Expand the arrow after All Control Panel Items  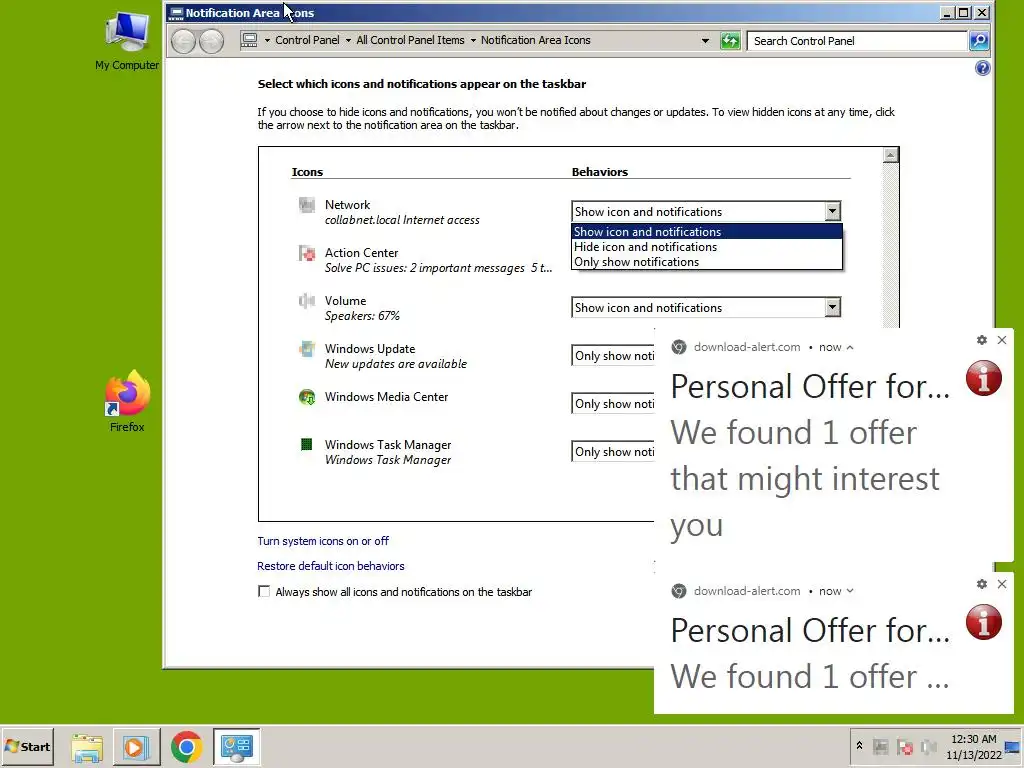click(473, 40)
